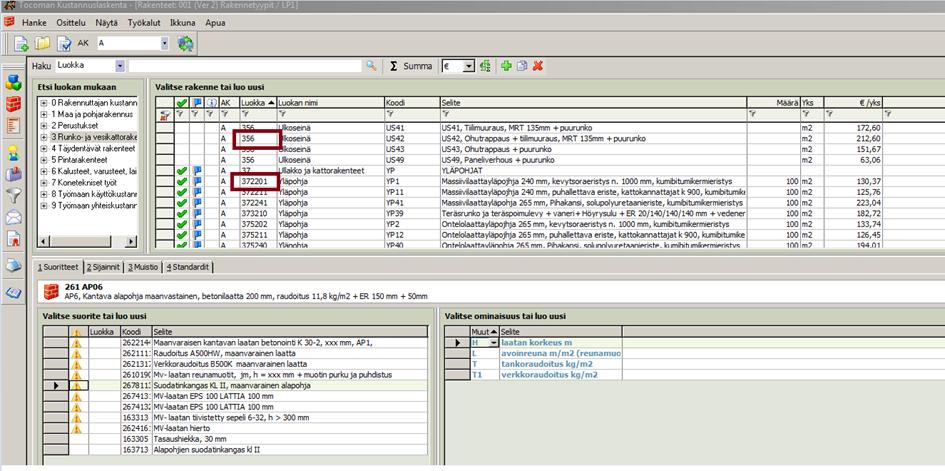The width and height of the screenshot is (945, 471).
Task: Toggle blue flag on the YP2 row
Action: click(197, 224)
